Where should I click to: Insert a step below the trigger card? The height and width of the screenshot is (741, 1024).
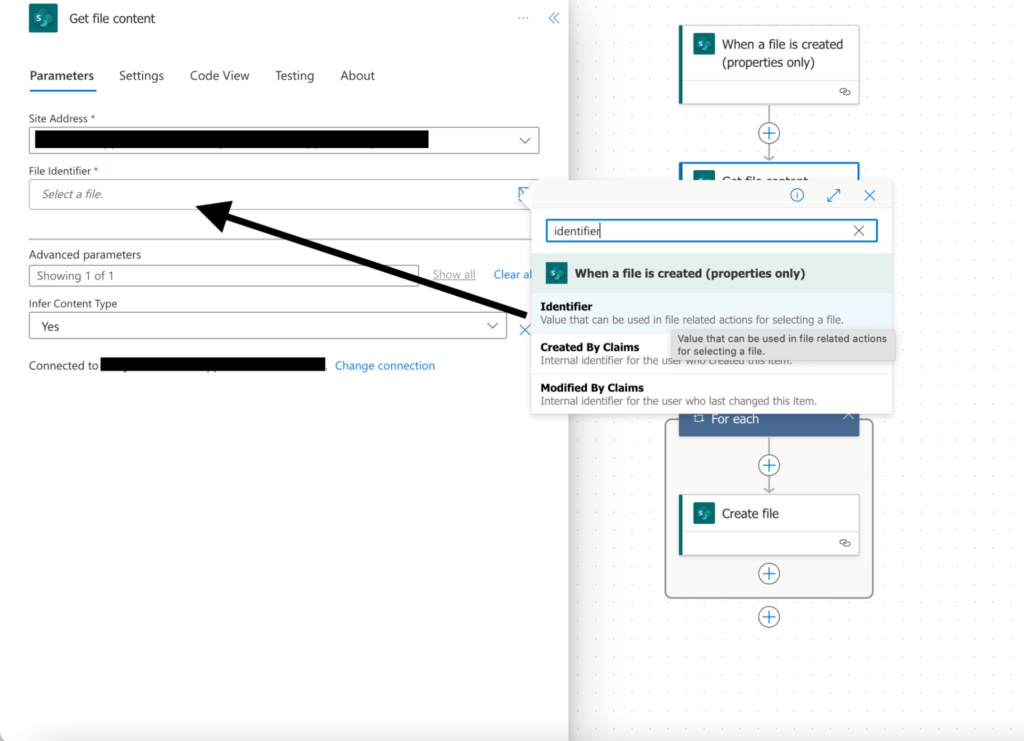point(769,132)
